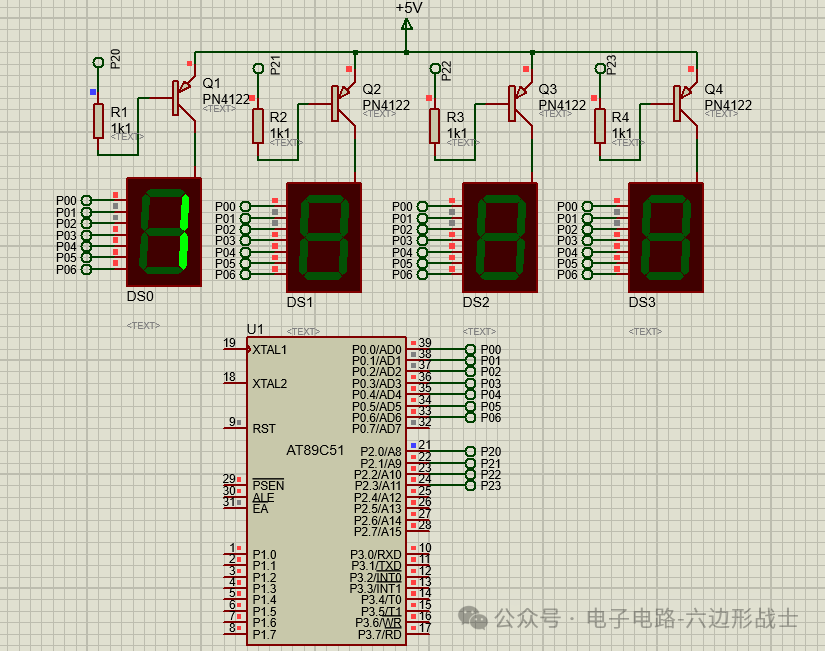825x651 pixels.
Task: Click the "1k1" value beside R1
Action: [121, 128]
